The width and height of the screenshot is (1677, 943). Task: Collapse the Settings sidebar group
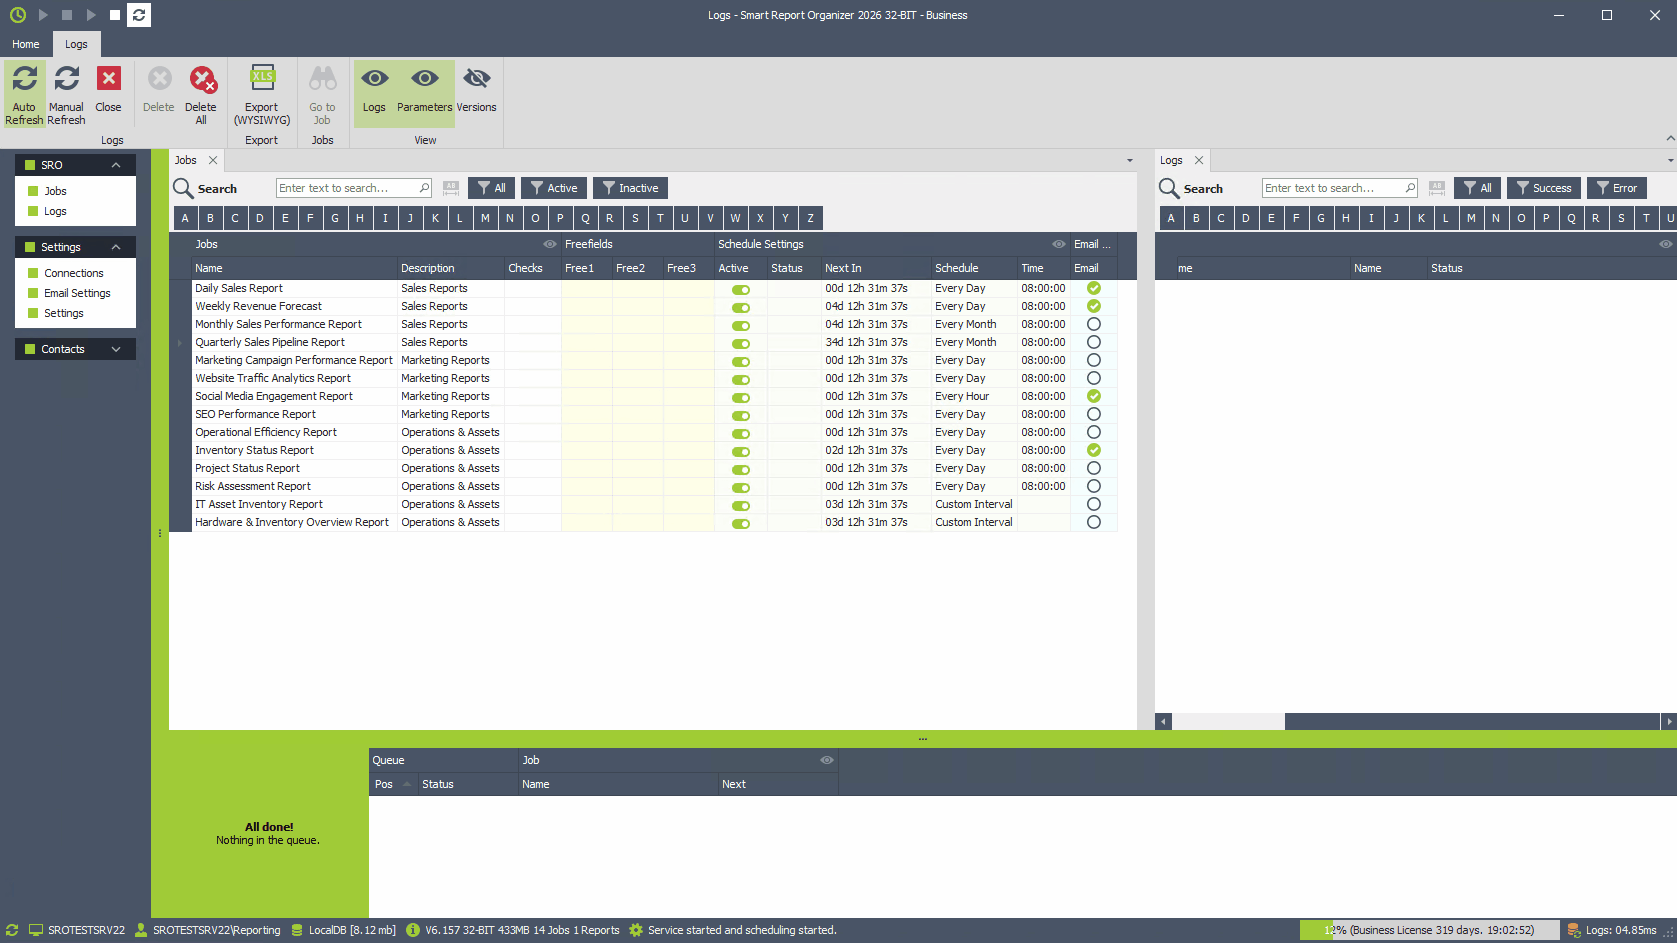(116, 247)
